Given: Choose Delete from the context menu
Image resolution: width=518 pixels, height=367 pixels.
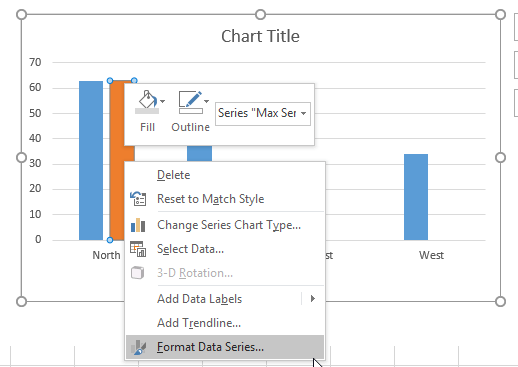Looking at the screenshot, I should 225,175.
